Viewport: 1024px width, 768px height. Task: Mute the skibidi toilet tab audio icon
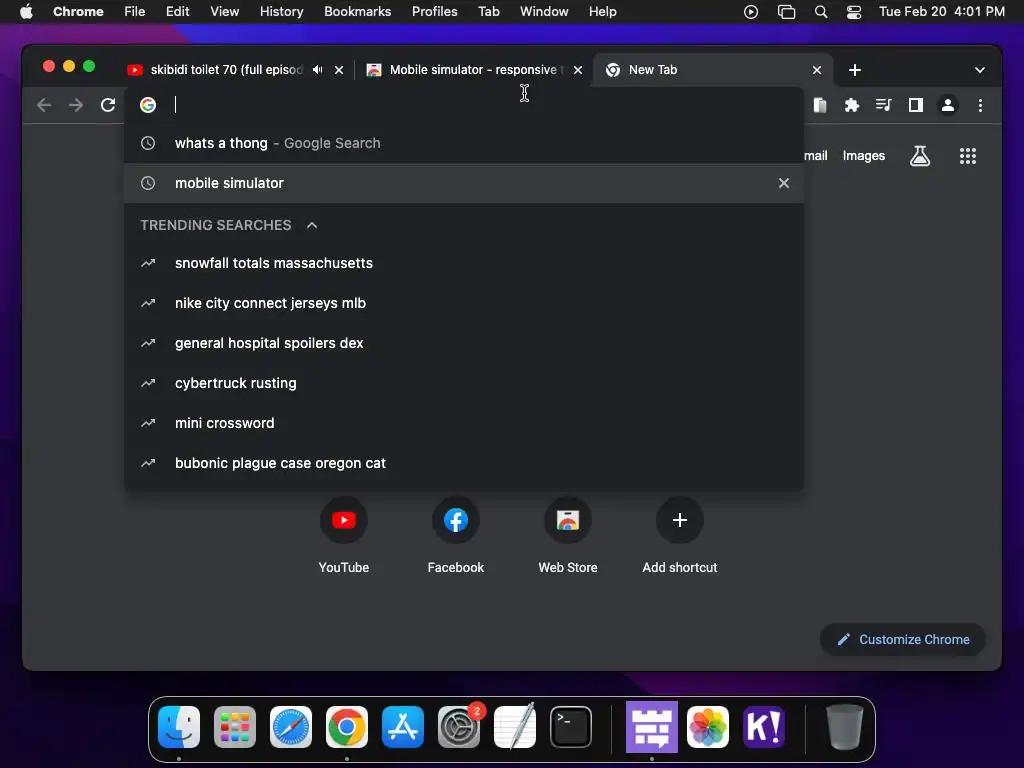click(x=317, y=70)
